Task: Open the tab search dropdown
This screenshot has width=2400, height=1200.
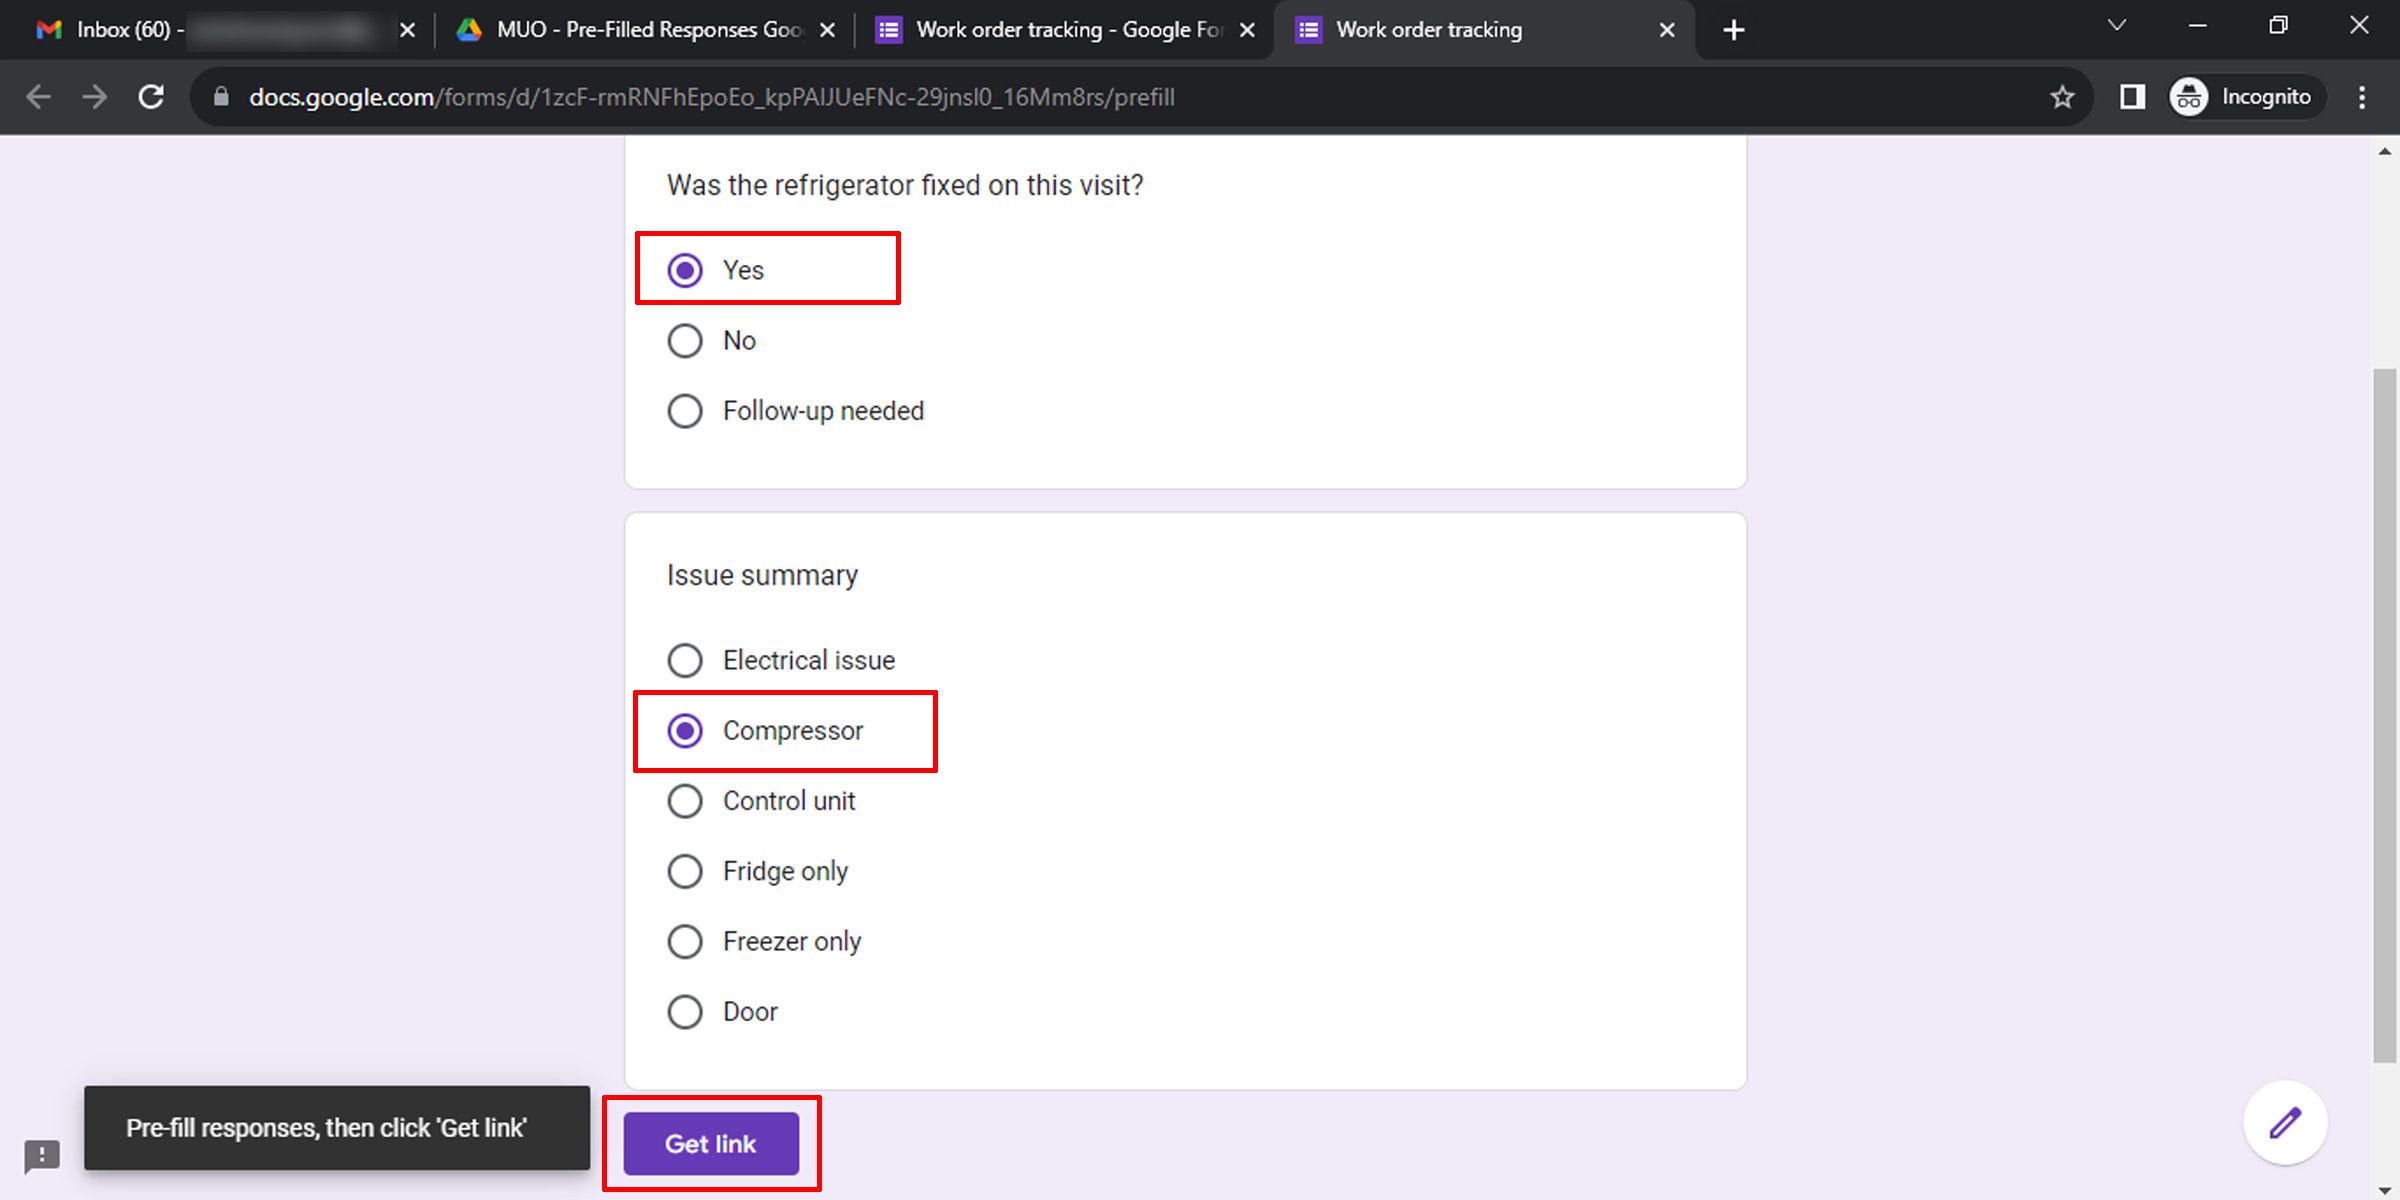Action: 2117,25
